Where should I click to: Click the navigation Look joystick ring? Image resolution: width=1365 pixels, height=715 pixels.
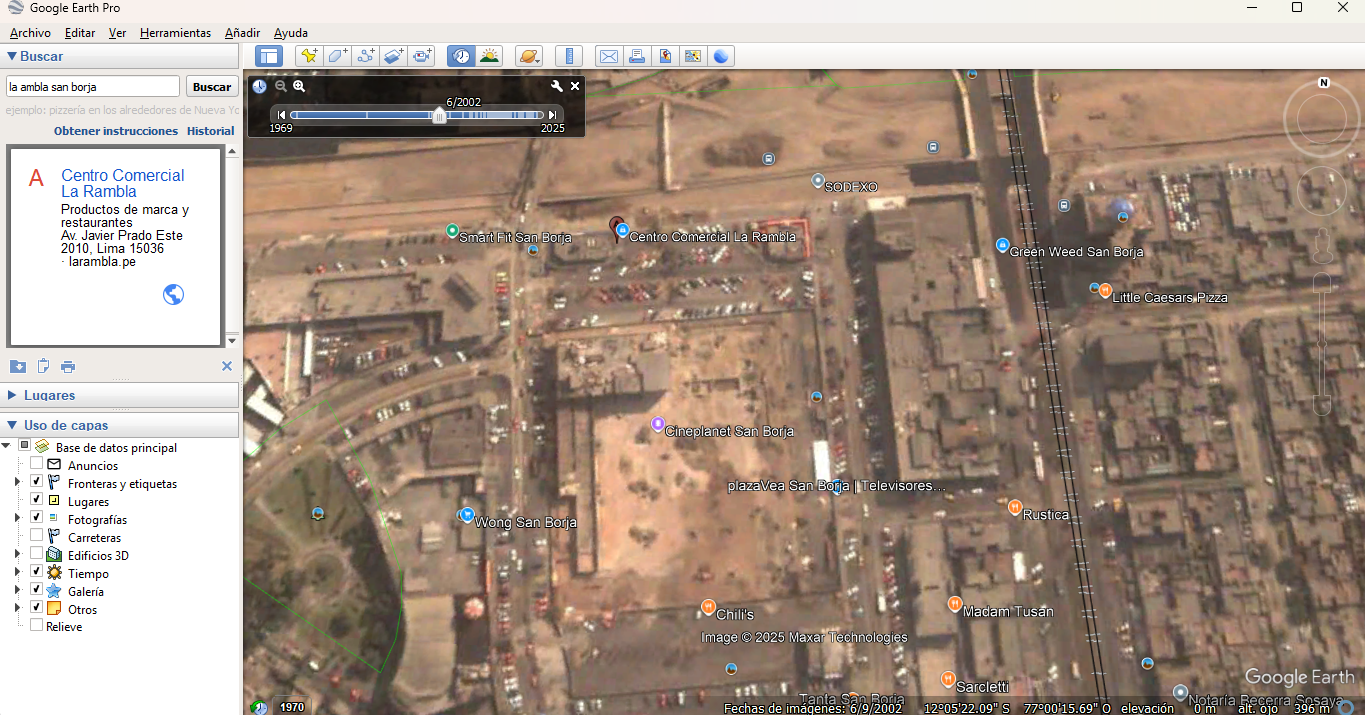coord(1322,120)
